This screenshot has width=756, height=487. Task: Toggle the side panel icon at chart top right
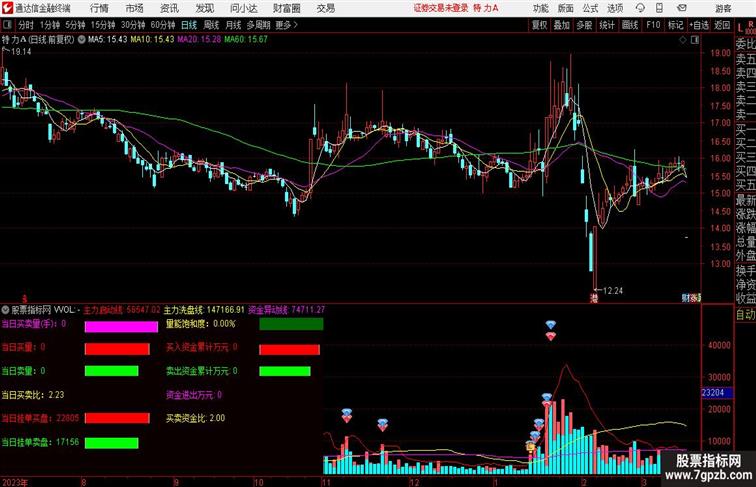tap(695, 40)
